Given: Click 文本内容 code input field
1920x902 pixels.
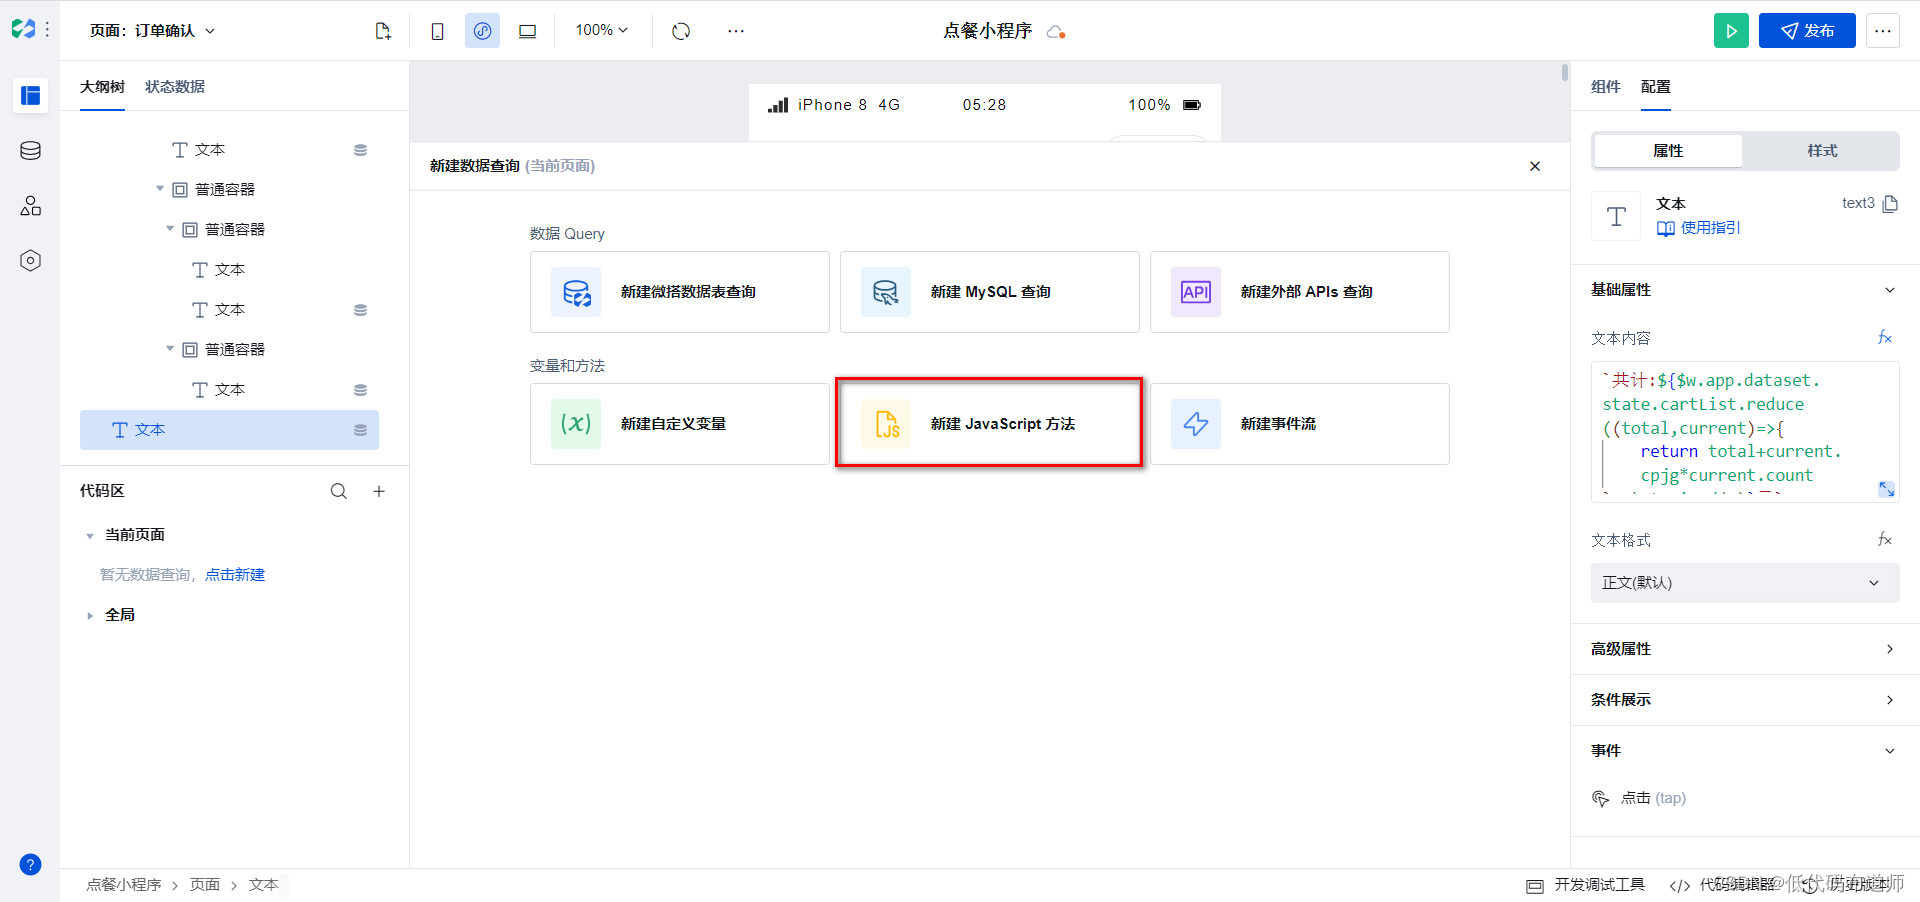Looking at the screenshot, I should pyautogui.click(x=1745, y=432).
